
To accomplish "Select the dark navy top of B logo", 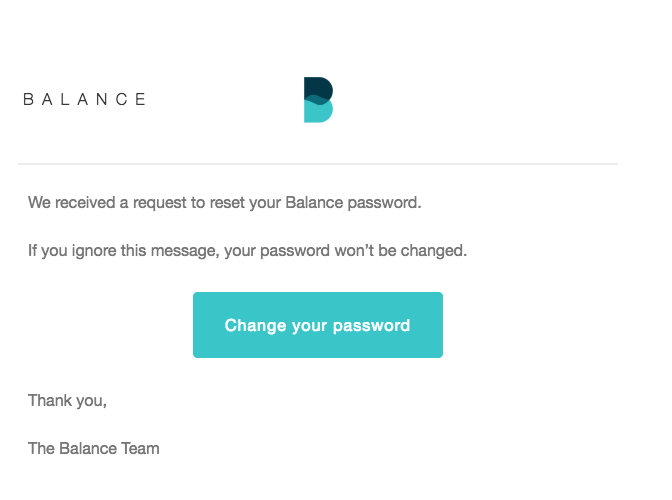I will [318, 88].
